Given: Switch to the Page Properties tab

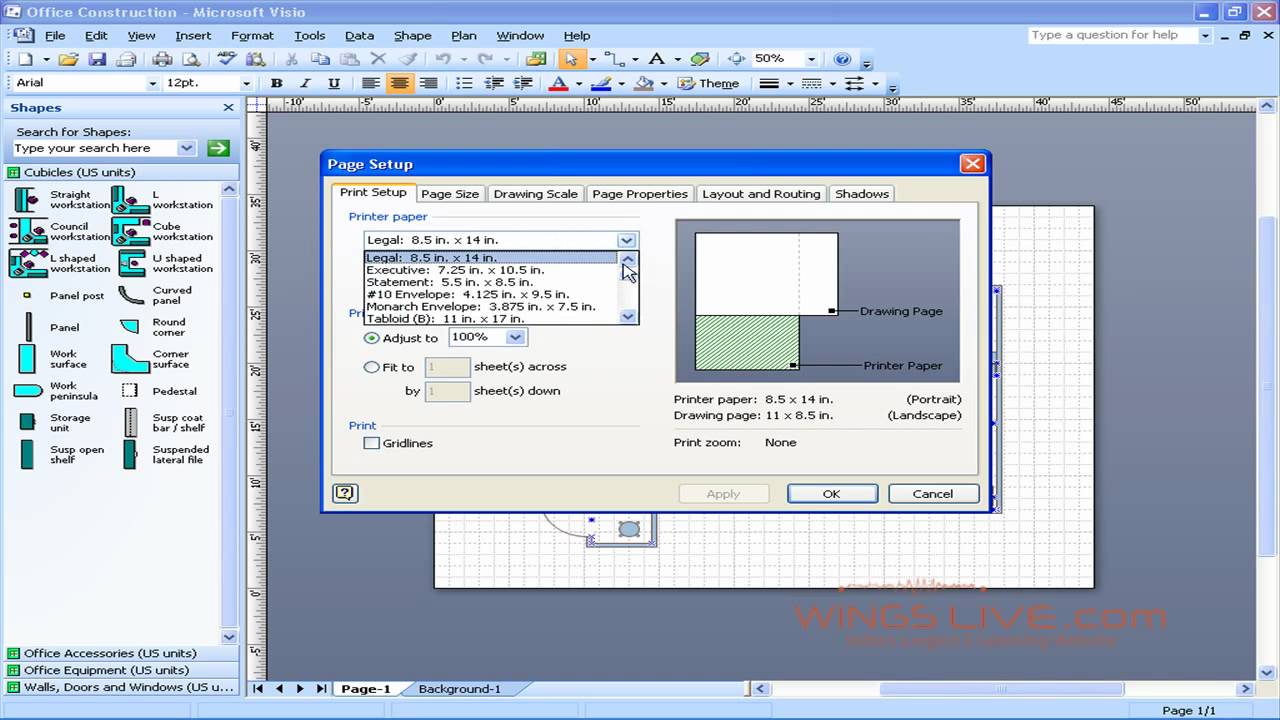Looking at the screenshot, I should pos(640,194).
